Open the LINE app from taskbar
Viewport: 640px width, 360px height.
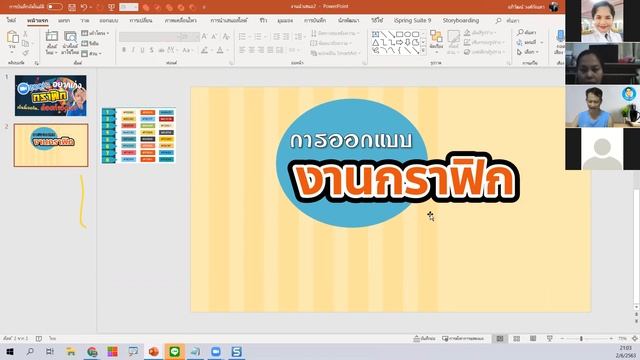pos(174,351)
